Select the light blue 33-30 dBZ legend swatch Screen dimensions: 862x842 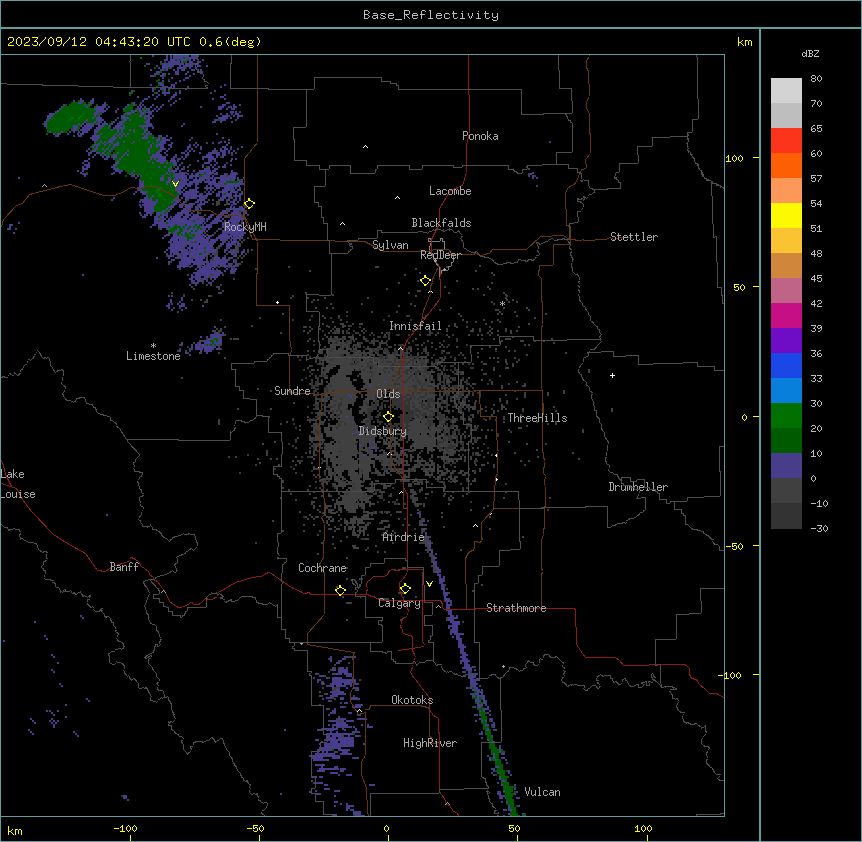coord(786,390)
